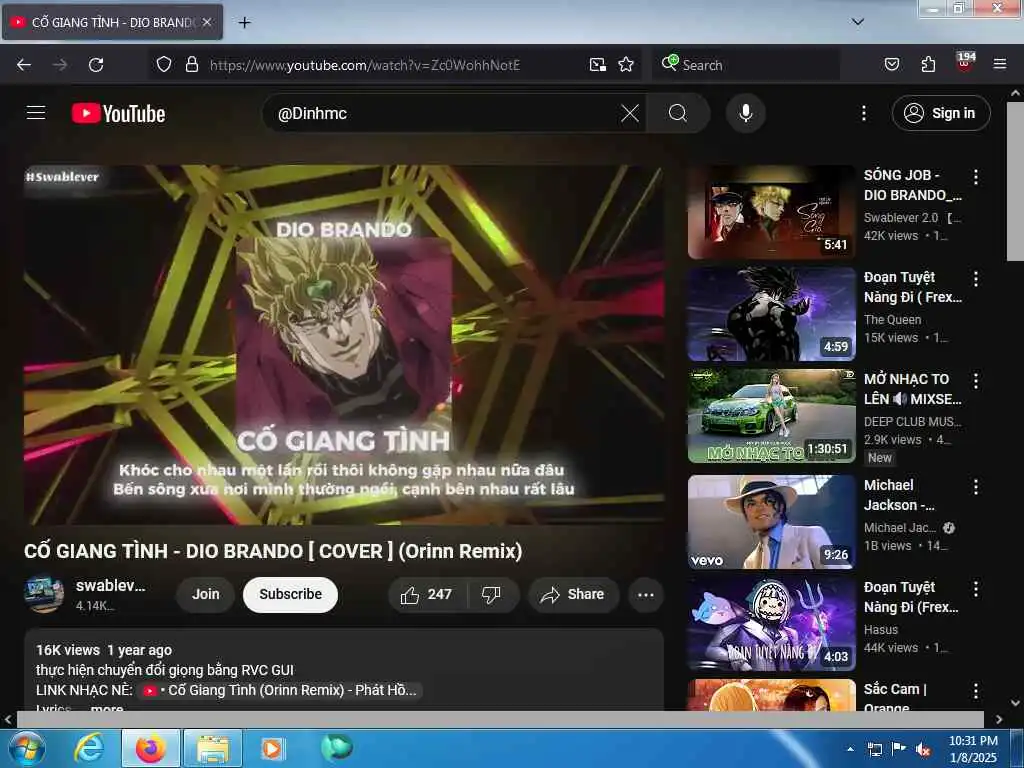The height and width of the screenshot is (768, 1024).
Task: Open Sắc Cam video title
Action: coord(895,697)
